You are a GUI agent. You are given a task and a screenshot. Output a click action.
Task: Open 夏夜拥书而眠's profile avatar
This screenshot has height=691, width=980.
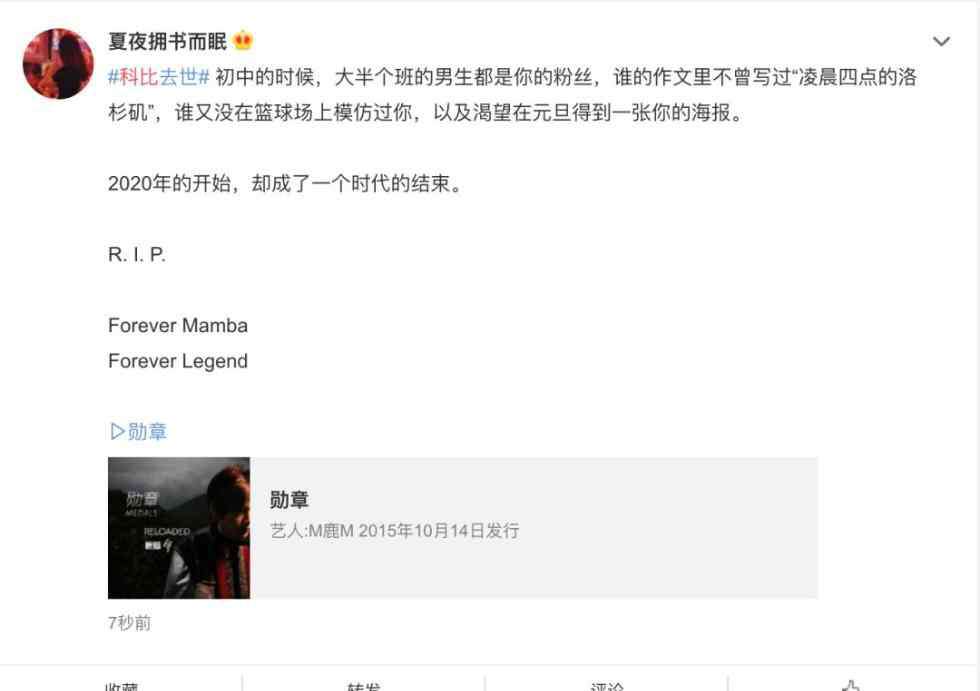click(x=58, y=64)
